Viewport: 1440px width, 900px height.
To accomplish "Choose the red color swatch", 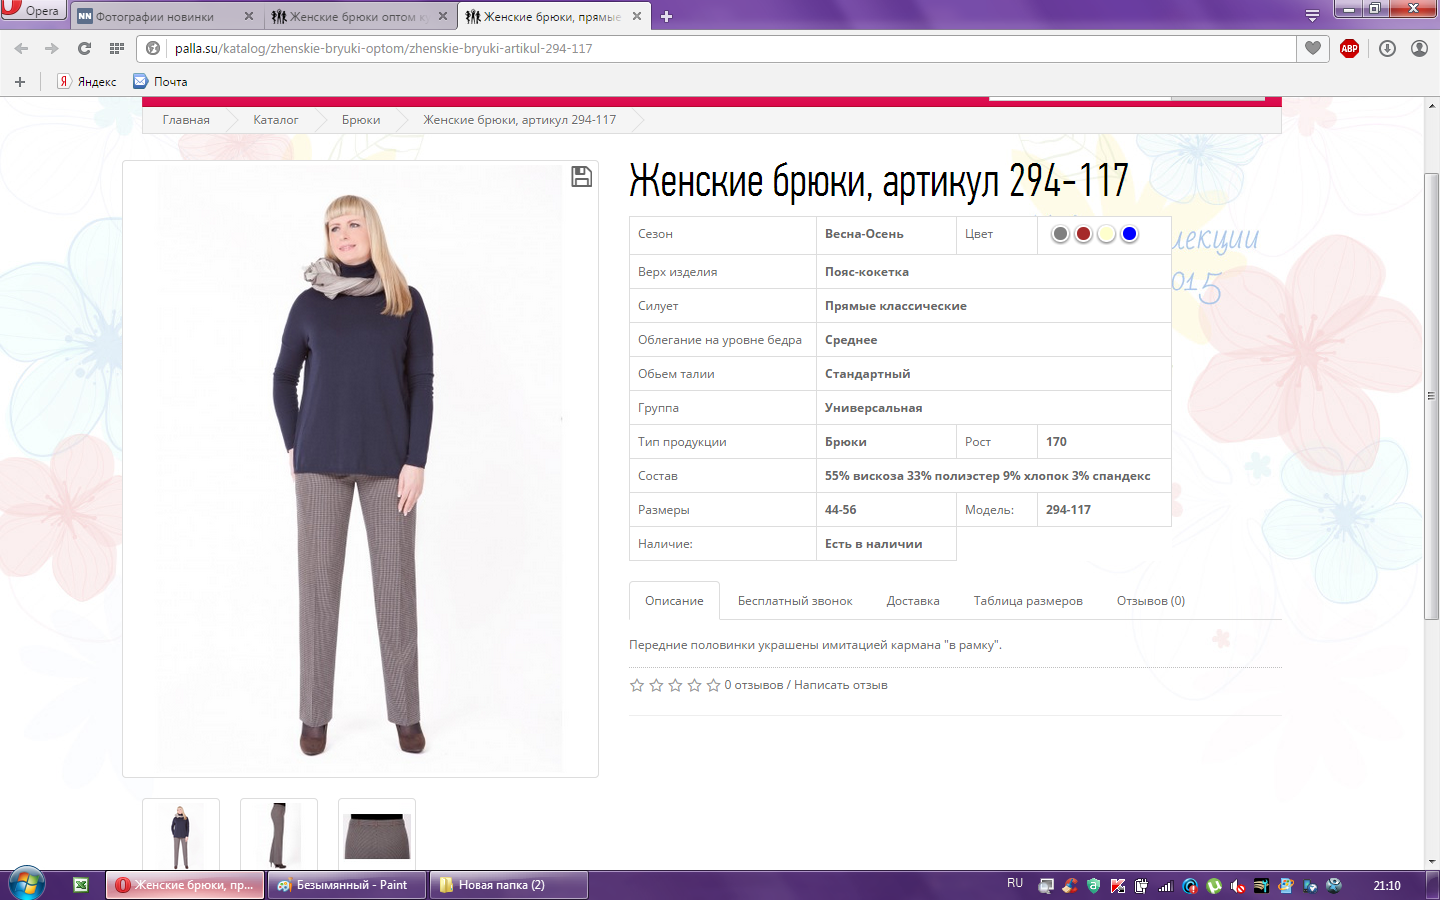I will (x=1083, y=234).
